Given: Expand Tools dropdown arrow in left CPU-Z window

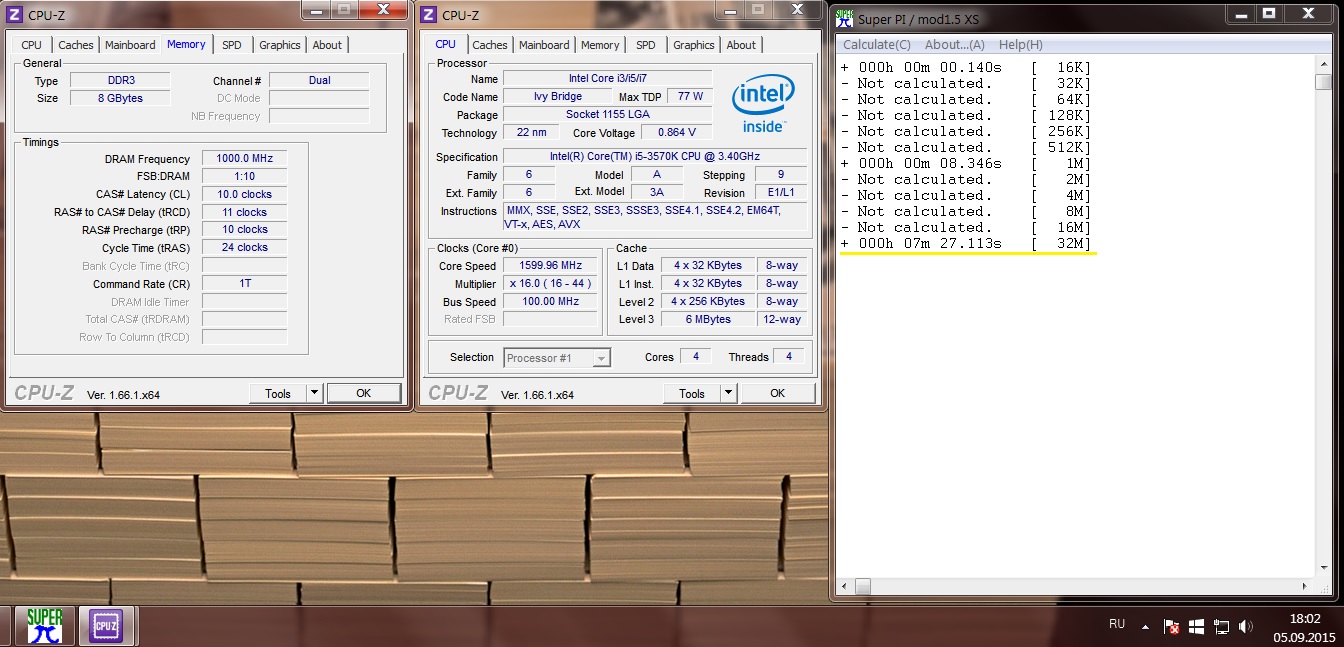Looking at the screenshot, I should [314, 393].
